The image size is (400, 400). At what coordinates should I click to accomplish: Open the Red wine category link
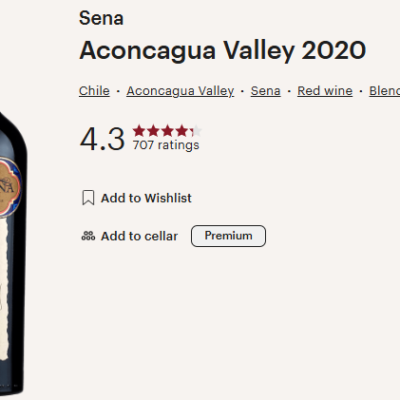325,91
